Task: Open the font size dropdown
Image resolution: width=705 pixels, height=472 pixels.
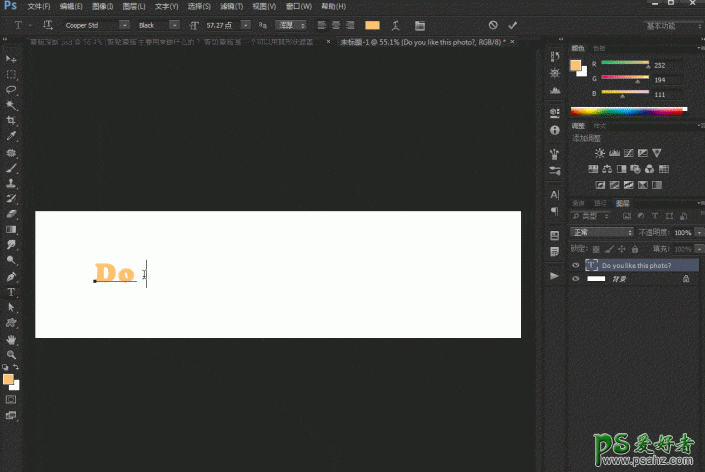Action: click(x=245, y=25)
